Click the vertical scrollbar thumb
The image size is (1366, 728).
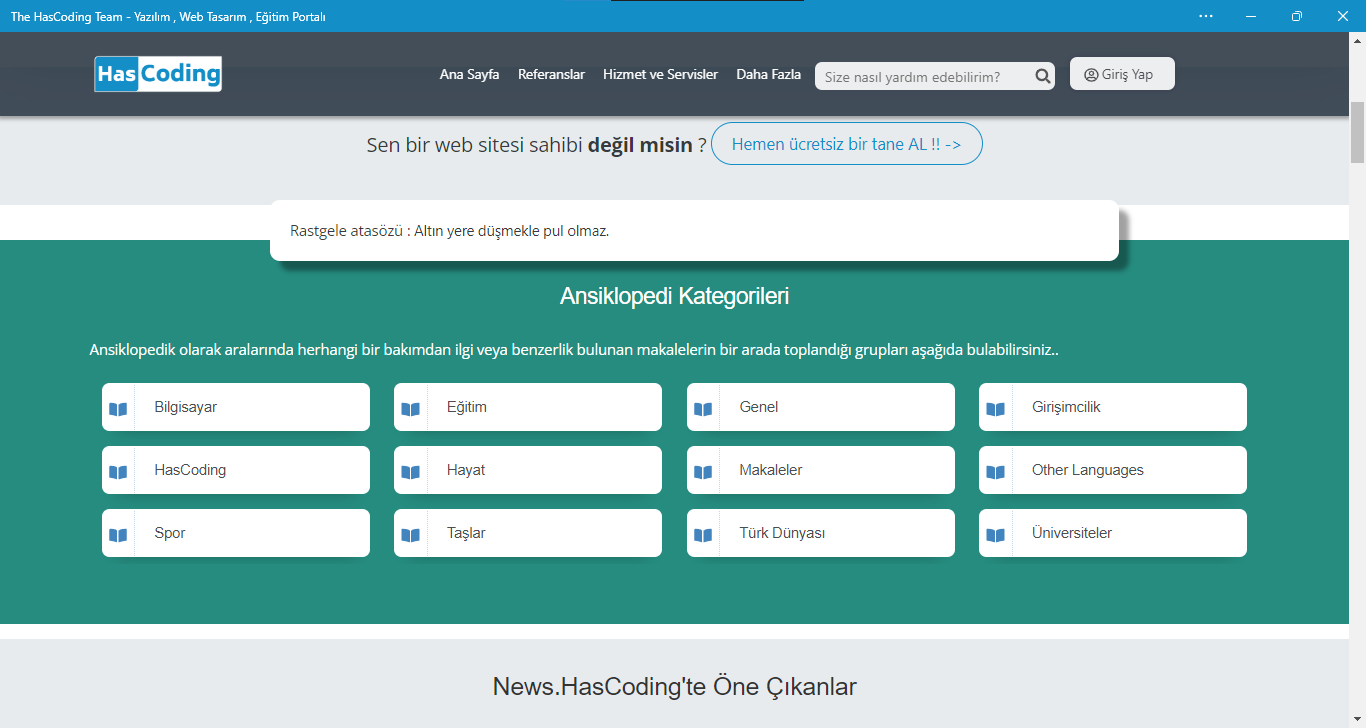click(x=1358, y=131)
